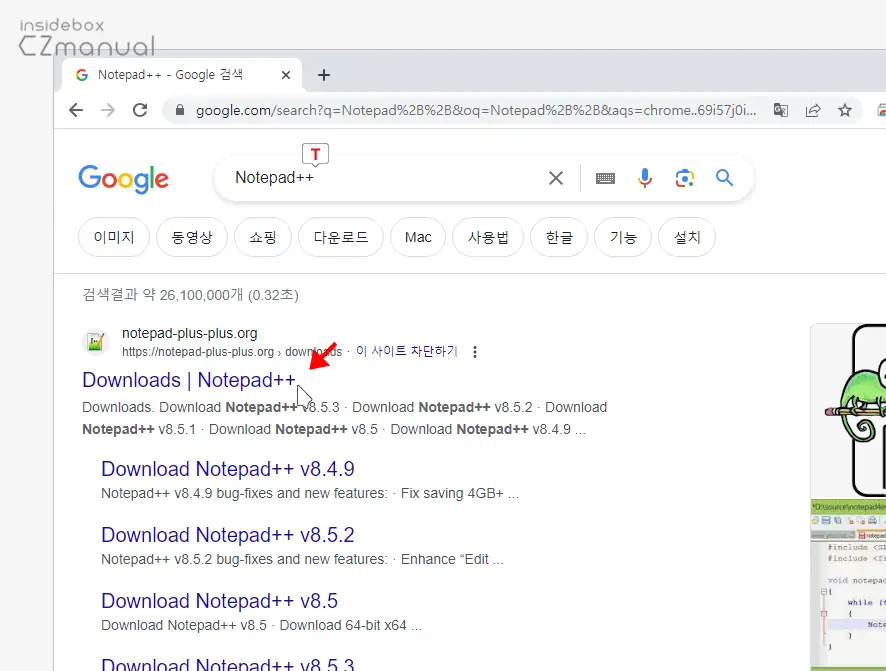Open a new browser tab with plus
The image size is (886, 671).
click(324, 74)
